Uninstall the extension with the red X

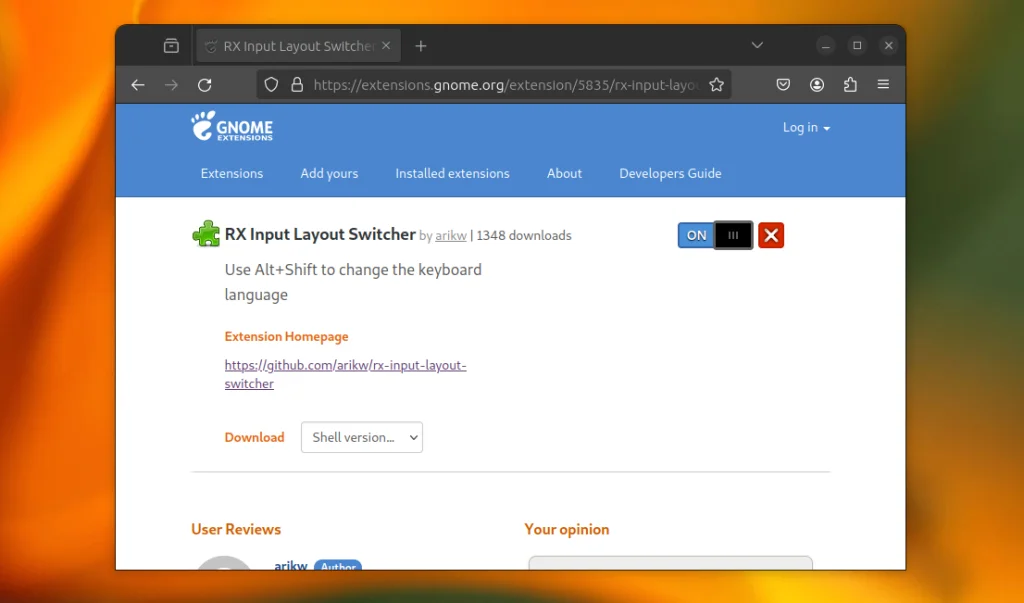(x=770, y=235)
